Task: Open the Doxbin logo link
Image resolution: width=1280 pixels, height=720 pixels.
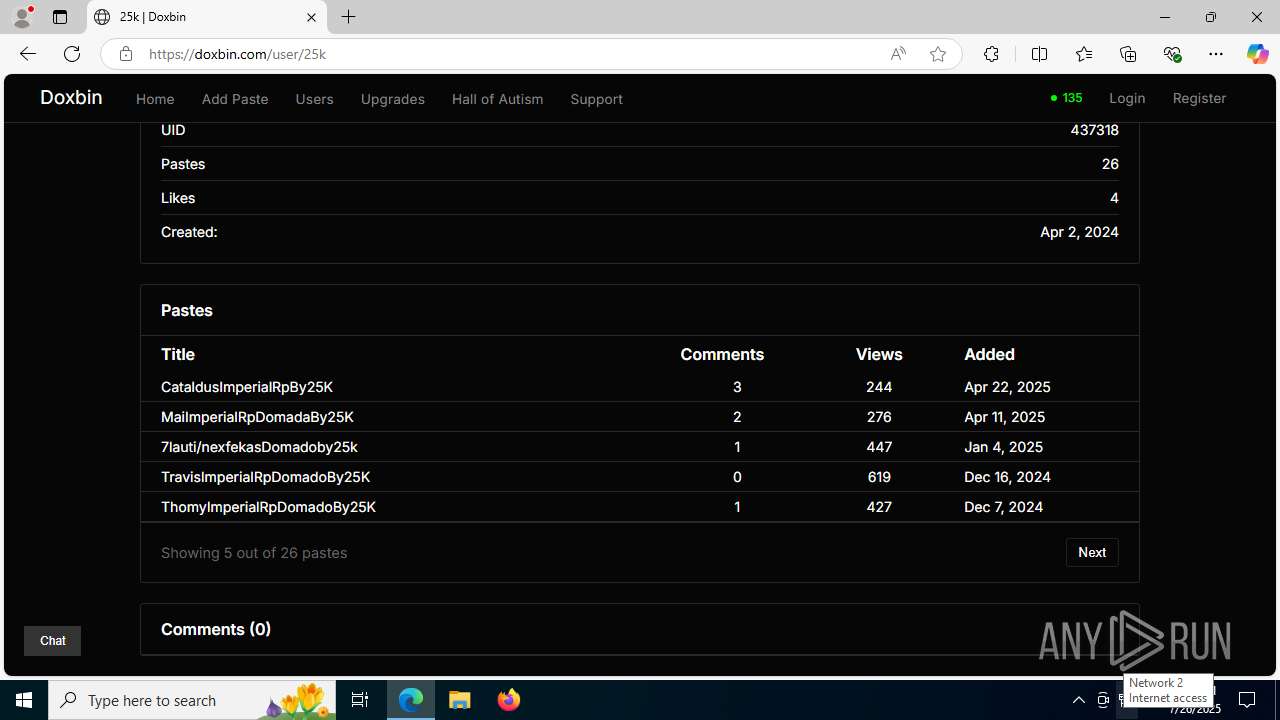Action: (x=71, y=97)
